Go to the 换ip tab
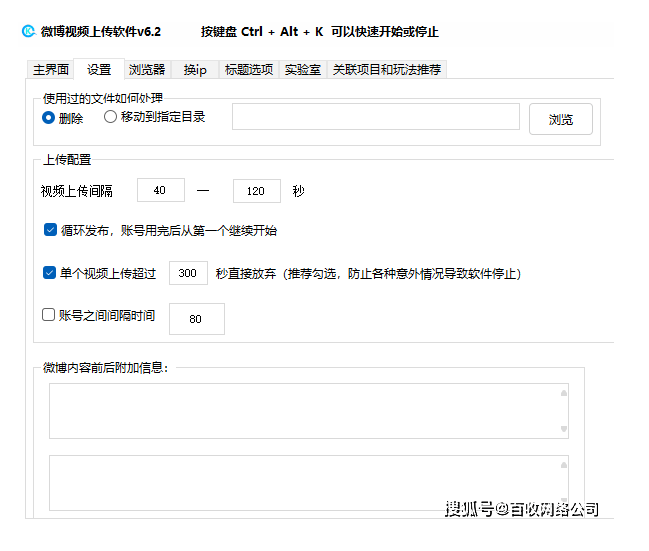This screenshot has width=649, height=551. coord(195,69)
